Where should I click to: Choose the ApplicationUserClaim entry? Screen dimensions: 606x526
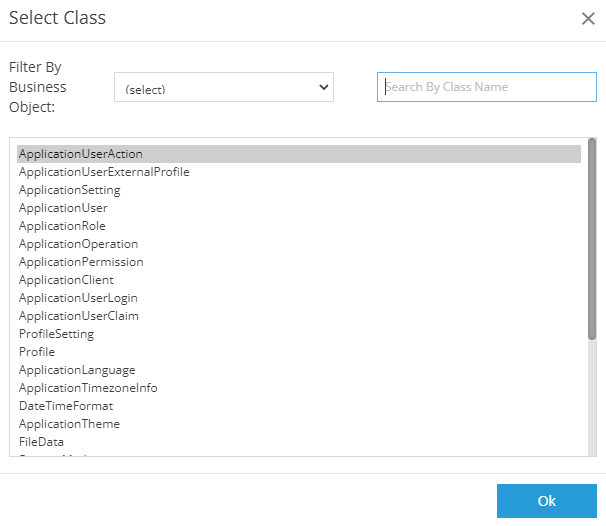point(79,316)
